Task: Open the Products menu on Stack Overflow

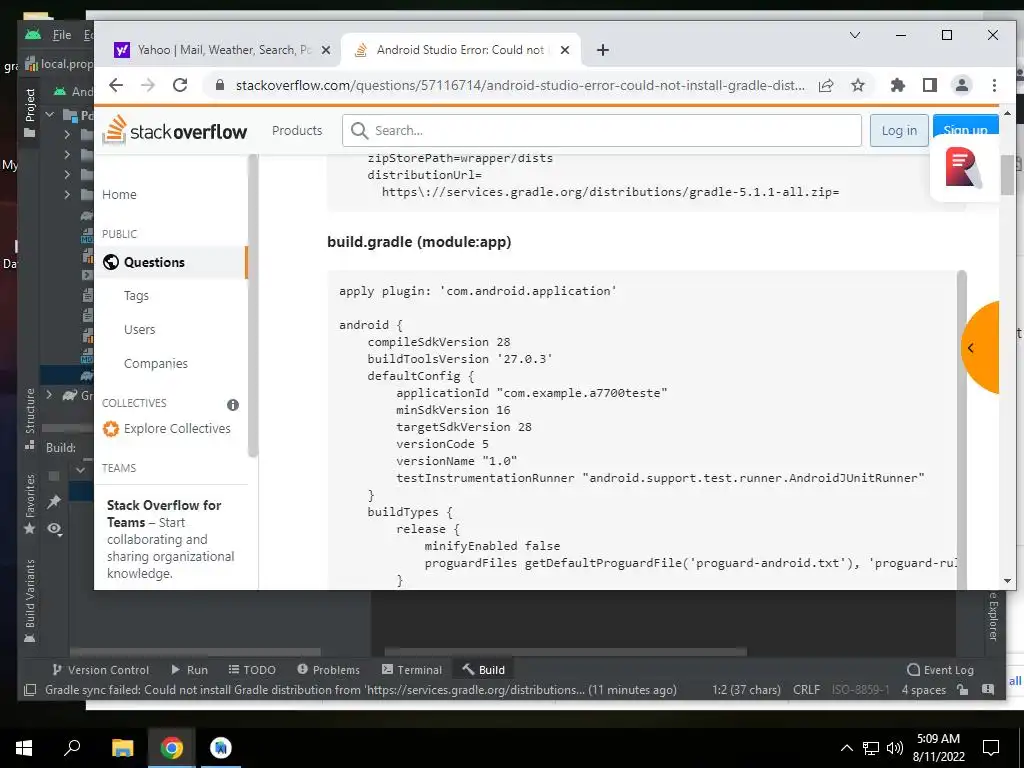Action: pos(297,131)
